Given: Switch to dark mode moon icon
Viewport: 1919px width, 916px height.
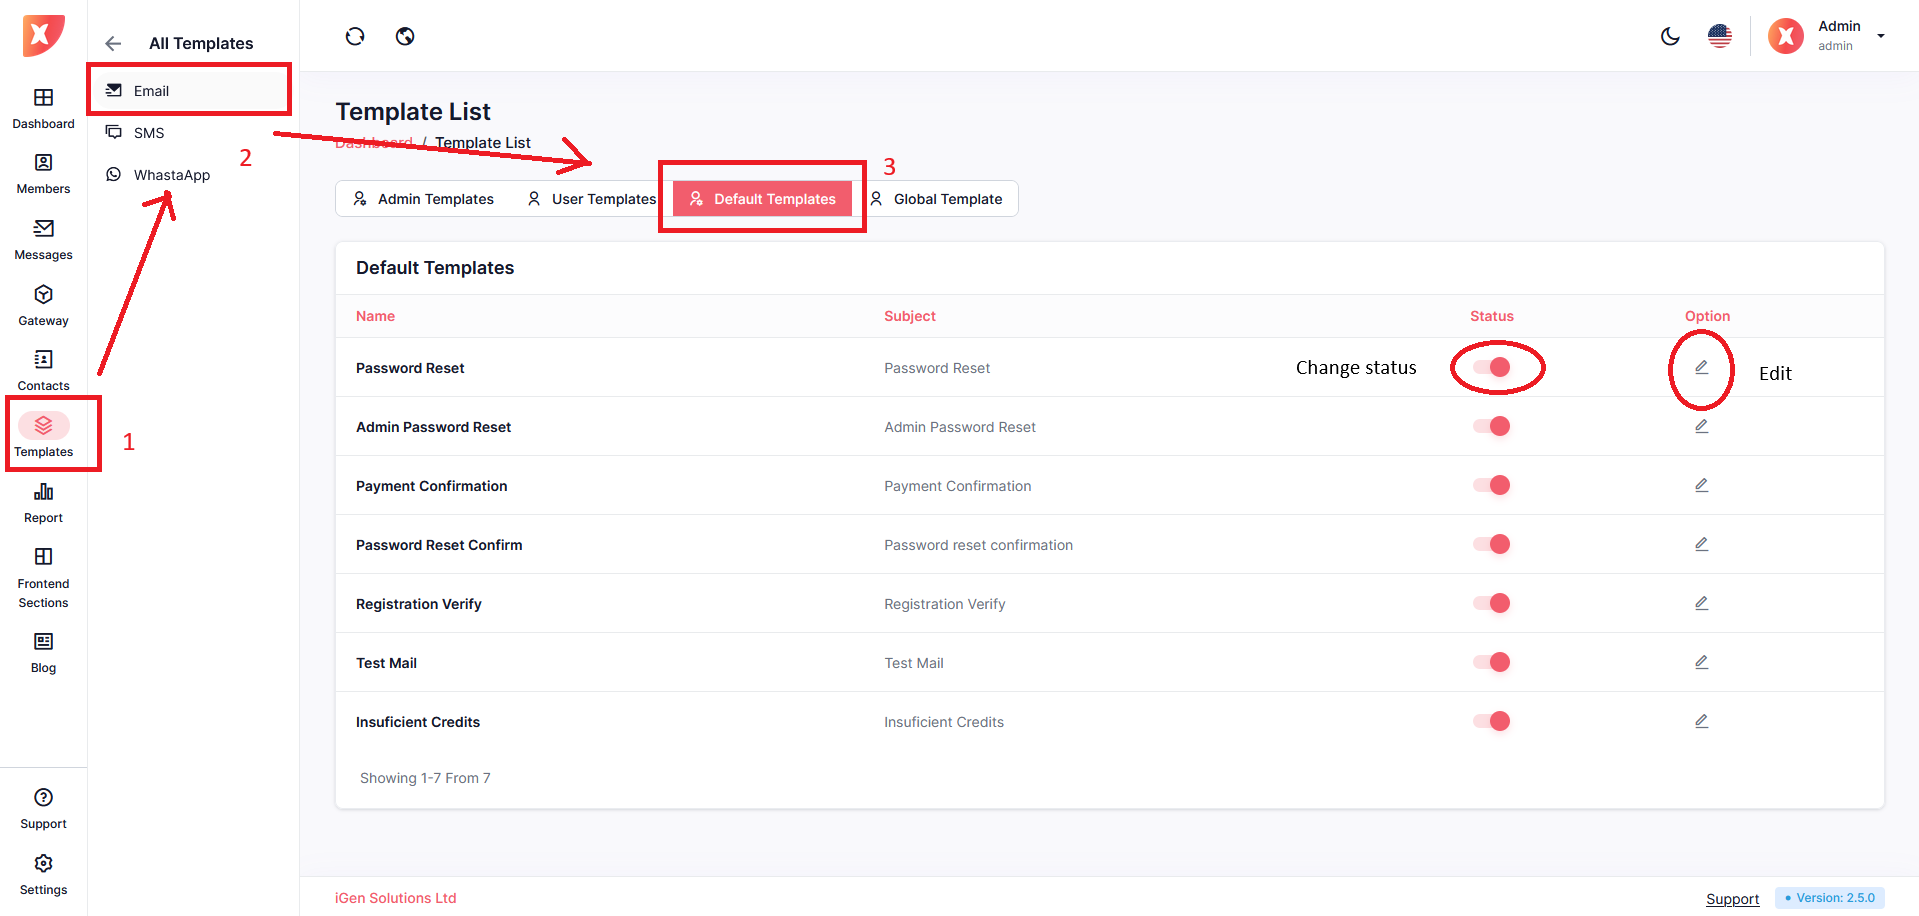Looking at the screenshot, I should tap(1670, 37).
